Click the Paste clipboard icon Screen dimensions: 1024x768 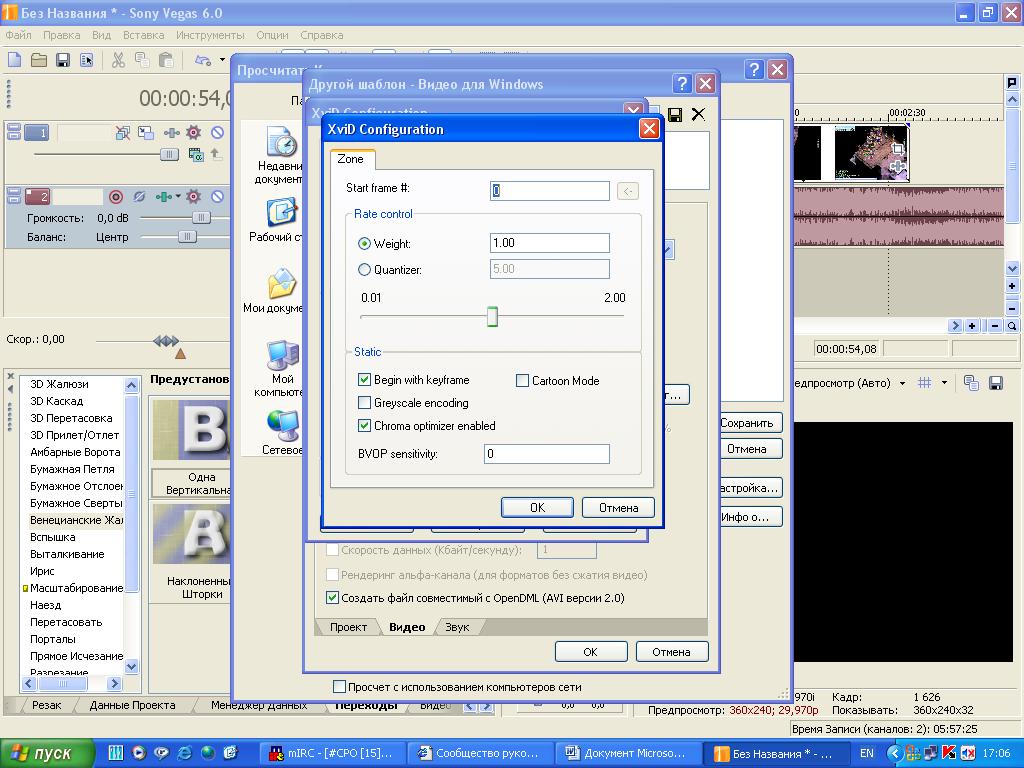(x=167, y=60)
